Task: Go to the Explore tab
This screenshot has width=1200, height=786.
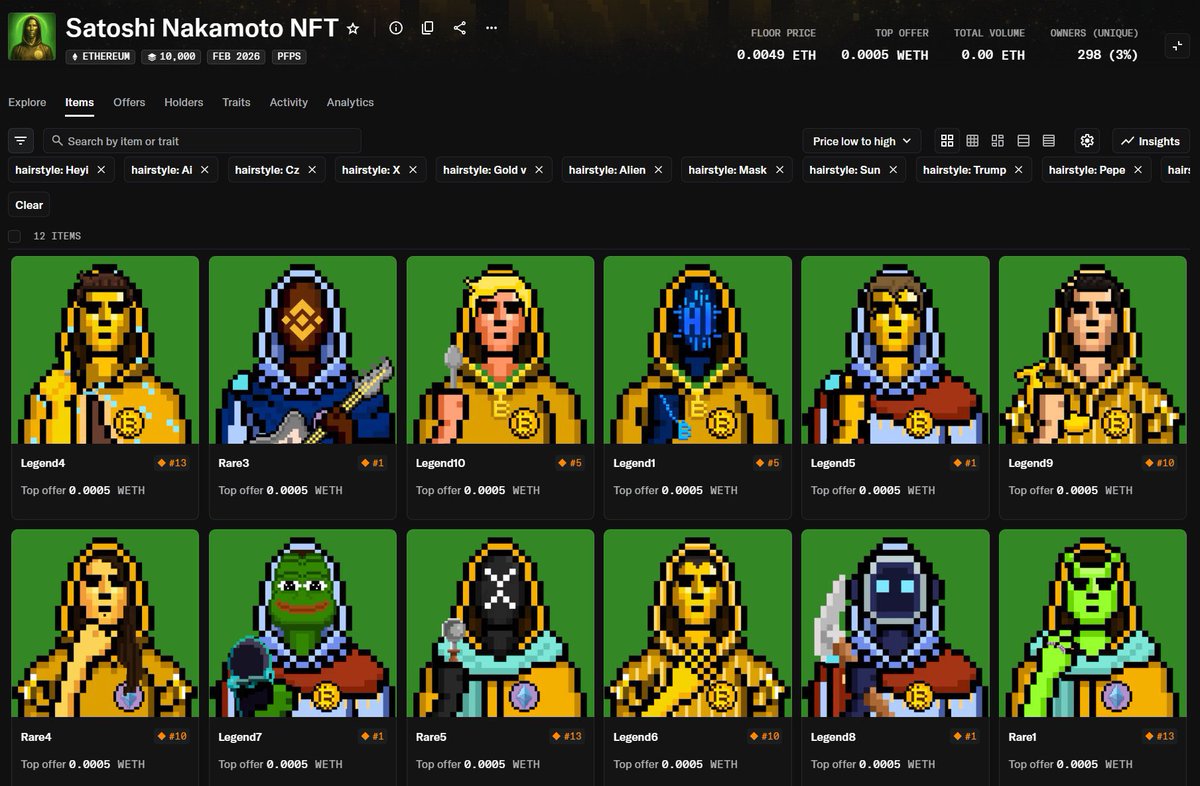Action: [x=27, y=102]
